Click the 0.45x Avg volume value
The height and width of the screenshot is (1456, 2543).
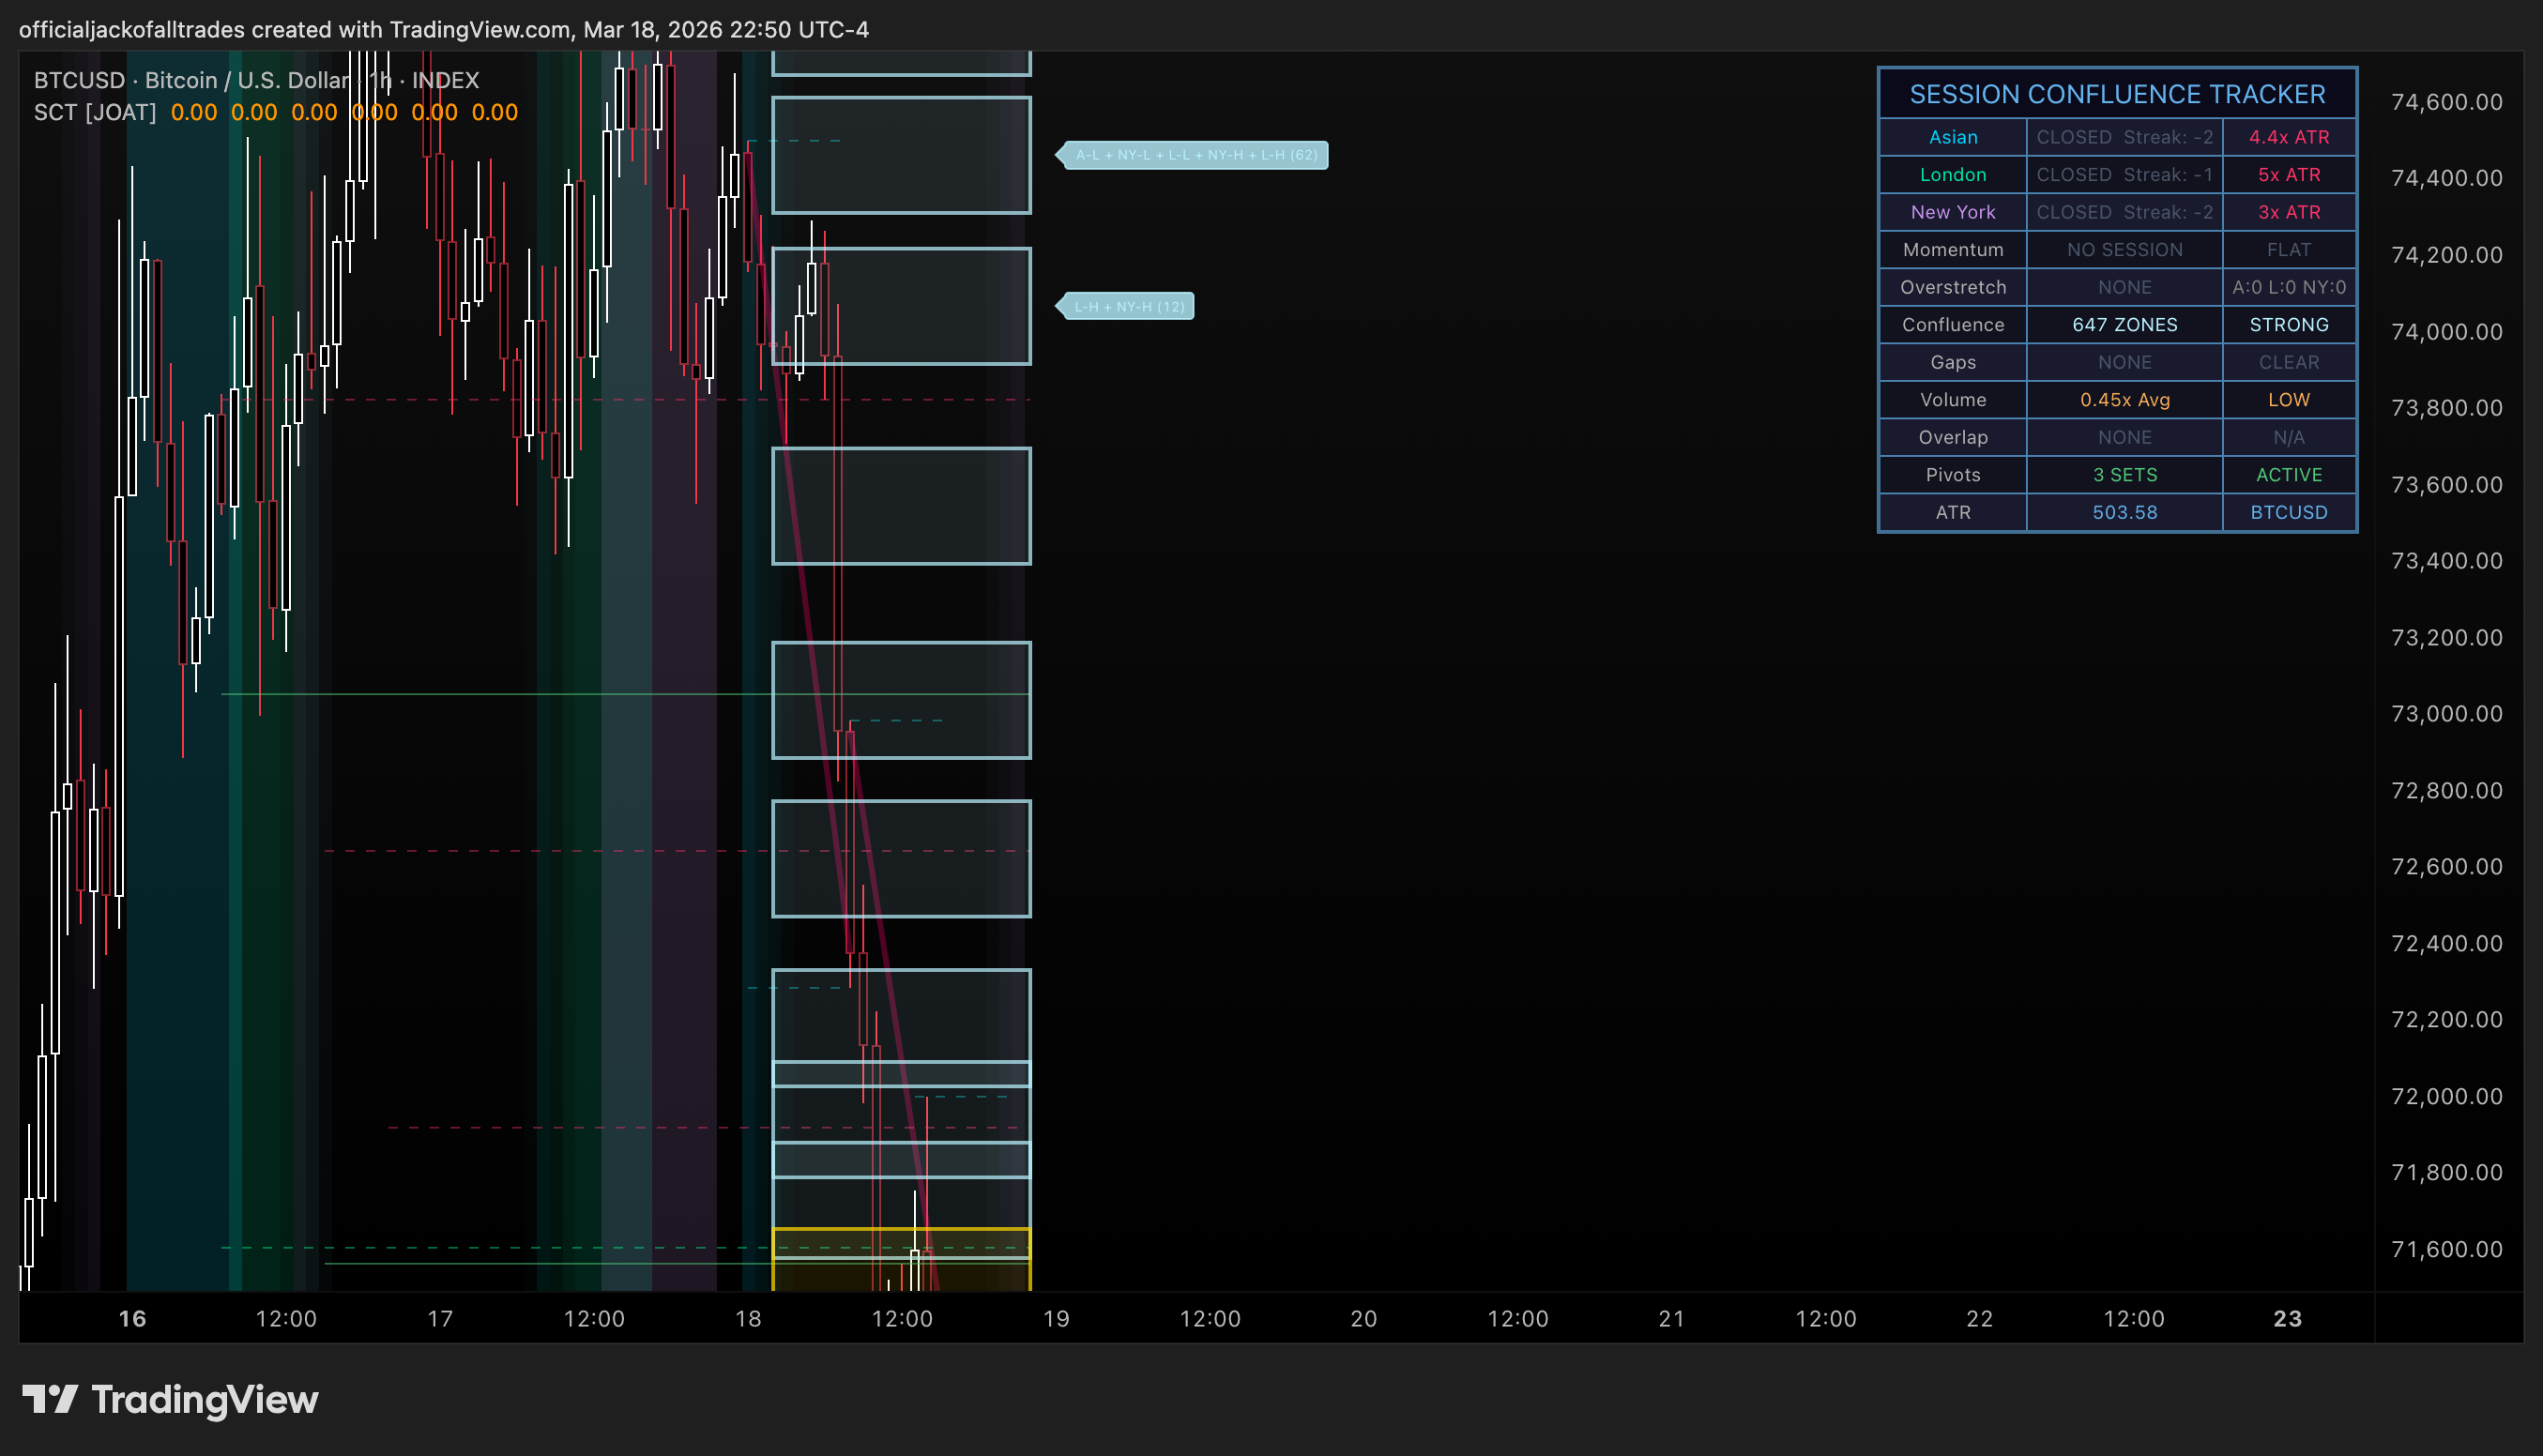tap(2124, 399)
